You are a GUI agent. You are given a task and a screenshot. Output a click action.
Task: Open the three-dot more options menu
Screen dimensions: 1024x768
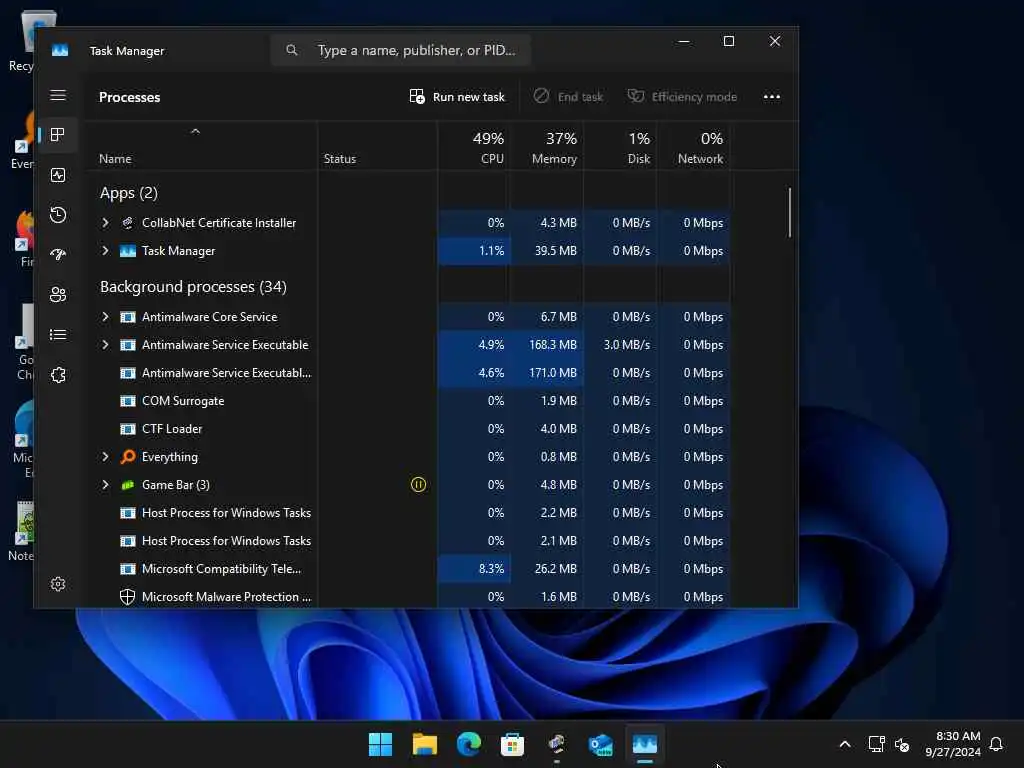(x=772, y=97)
